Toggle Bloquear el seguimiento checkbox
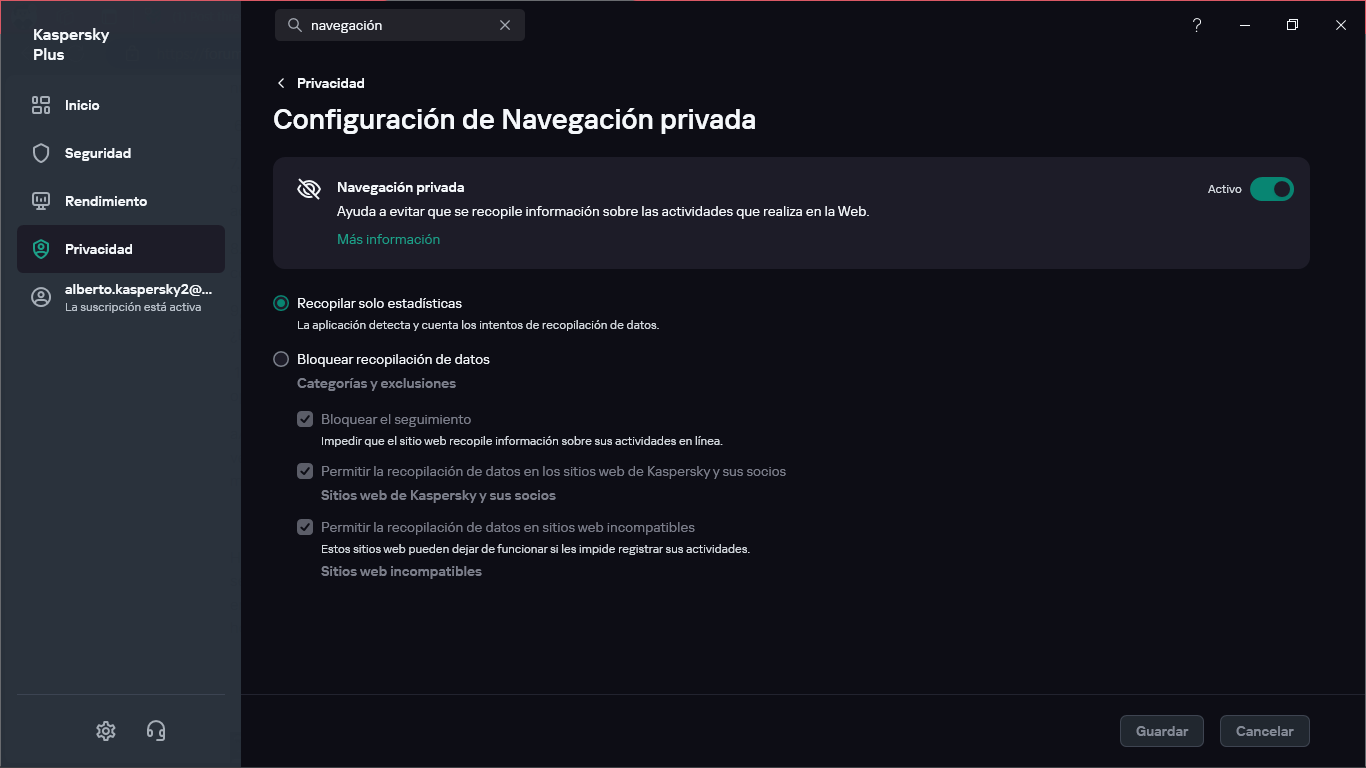Viewport: 1366px width, 768px height. click(305, 419)
